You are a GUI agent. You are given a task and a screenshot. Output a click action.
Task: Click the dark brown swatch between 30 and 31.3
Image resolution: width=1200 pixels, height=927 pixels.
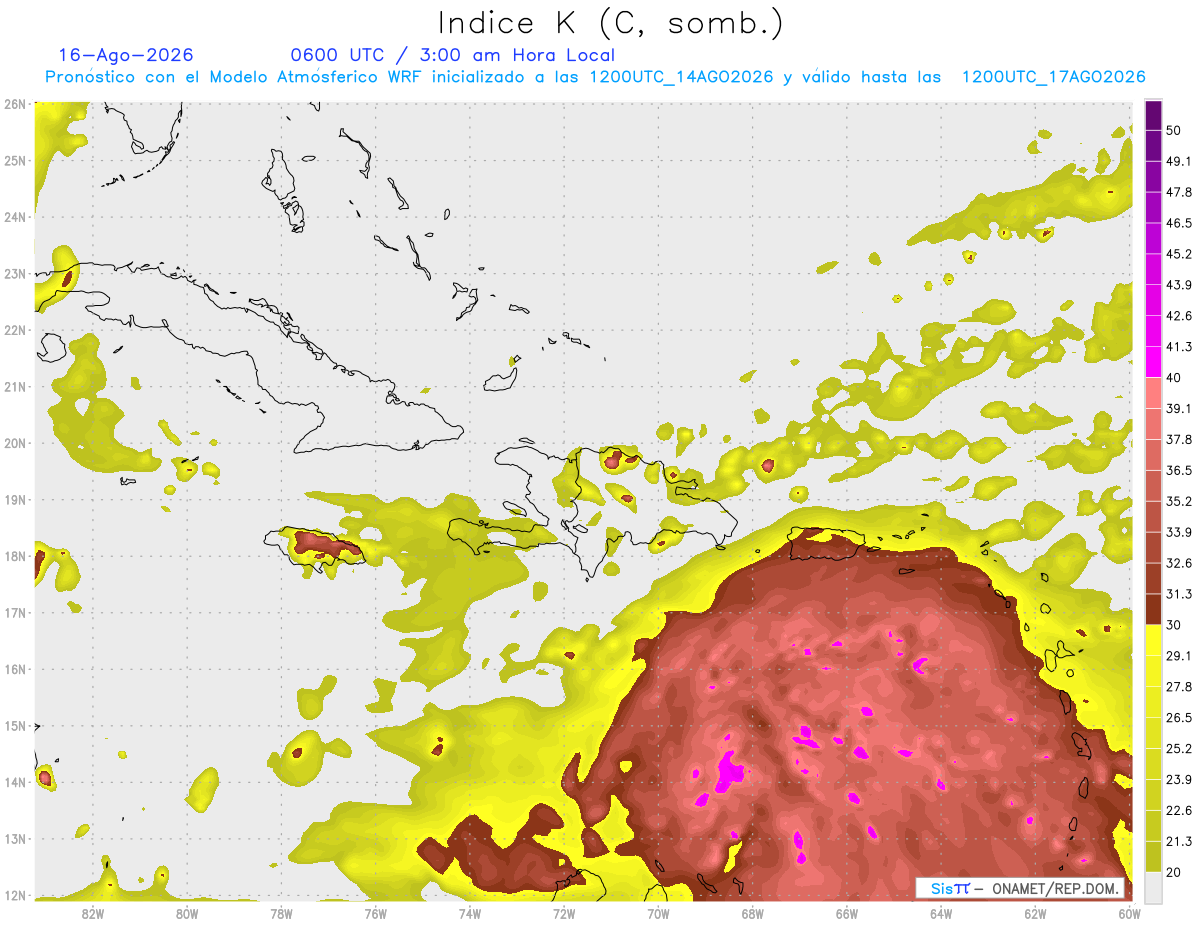coord(1154,609)
